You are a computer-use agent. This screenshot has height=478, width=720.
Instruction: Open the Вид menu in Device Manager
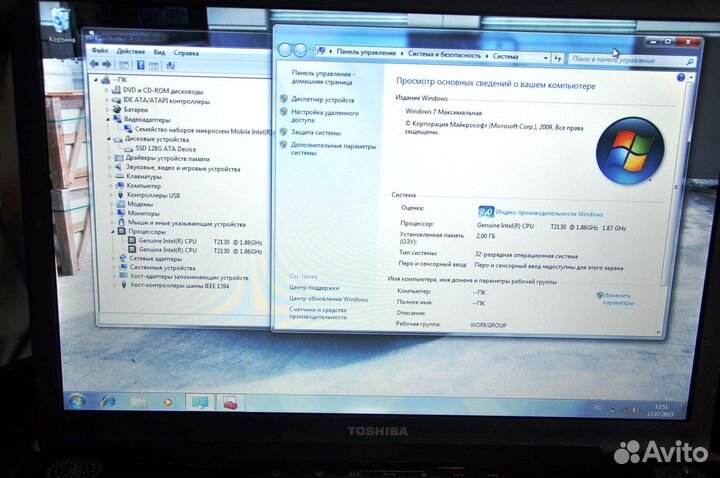coord(159,52)
